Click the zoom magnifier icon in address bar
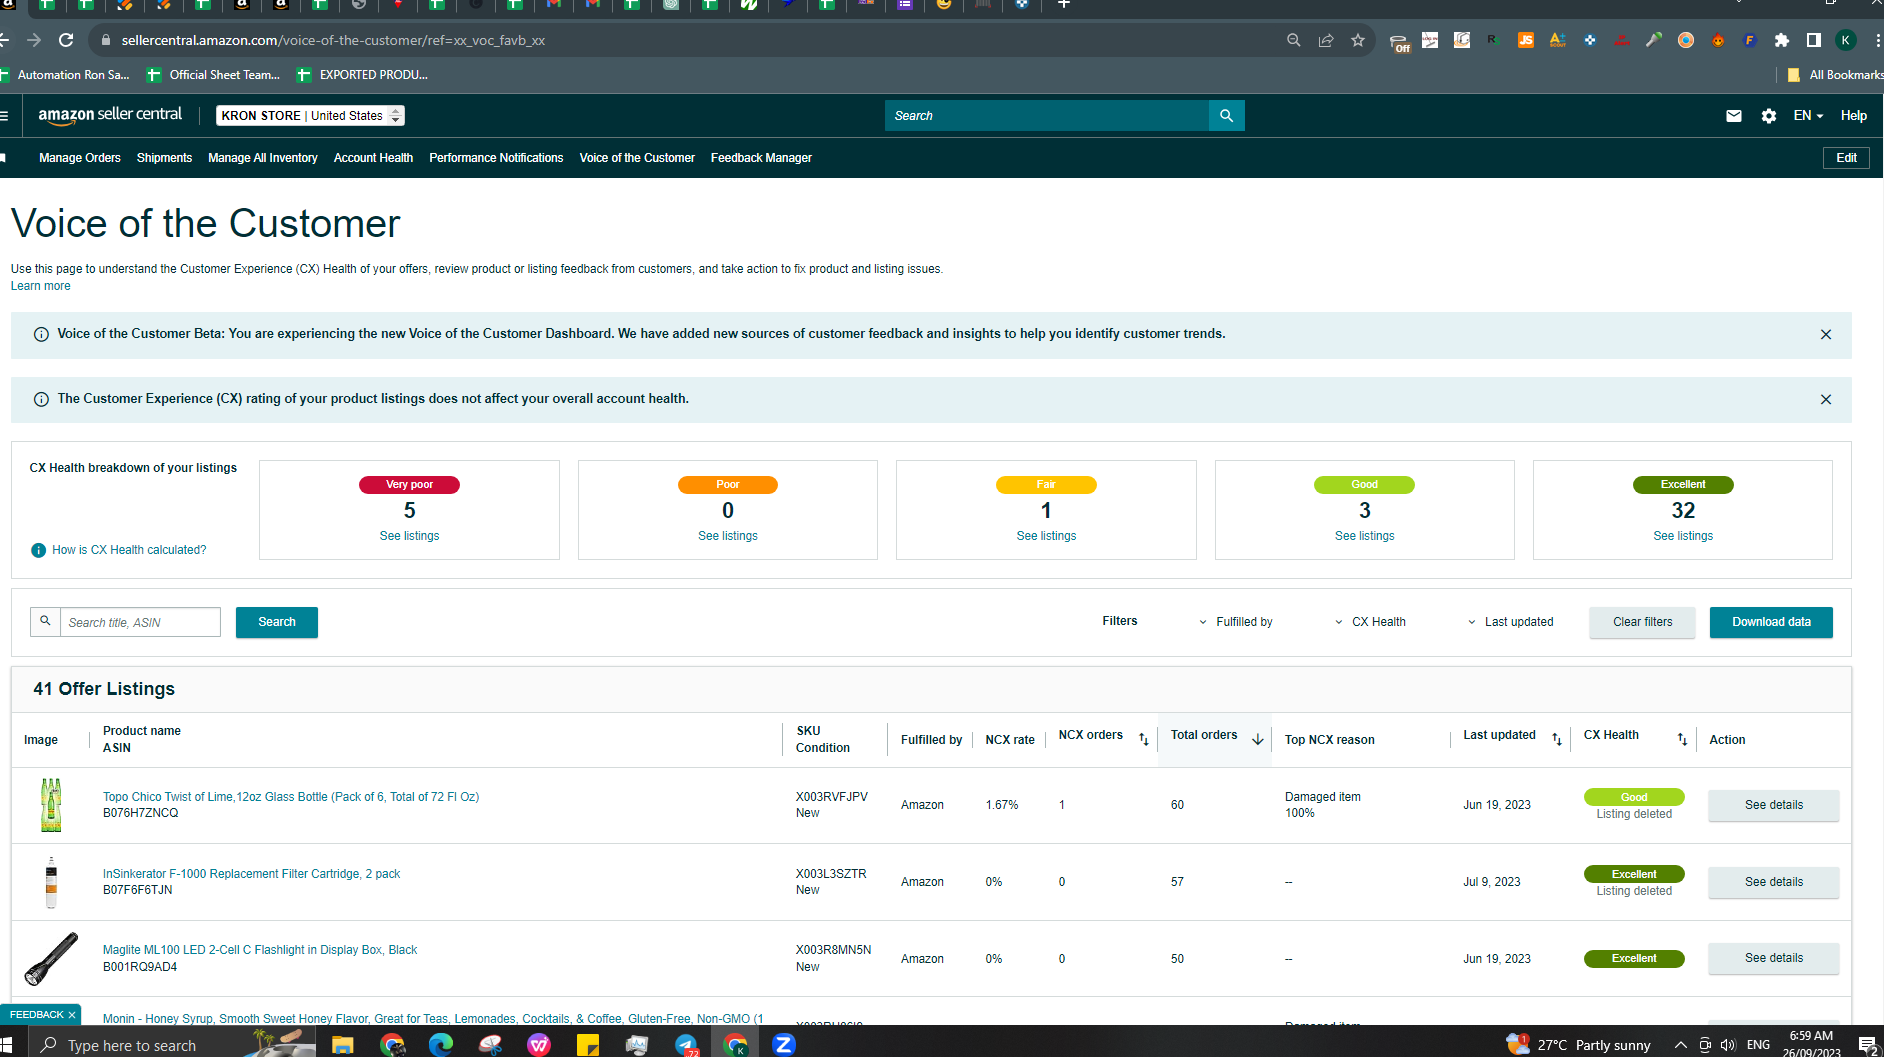The image size is (1884, 1057). (x=1294, y=40)
